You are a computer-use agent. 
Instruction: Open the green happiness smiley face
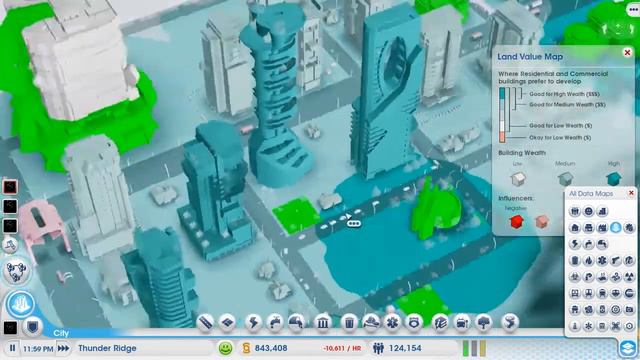pos(225,348)
